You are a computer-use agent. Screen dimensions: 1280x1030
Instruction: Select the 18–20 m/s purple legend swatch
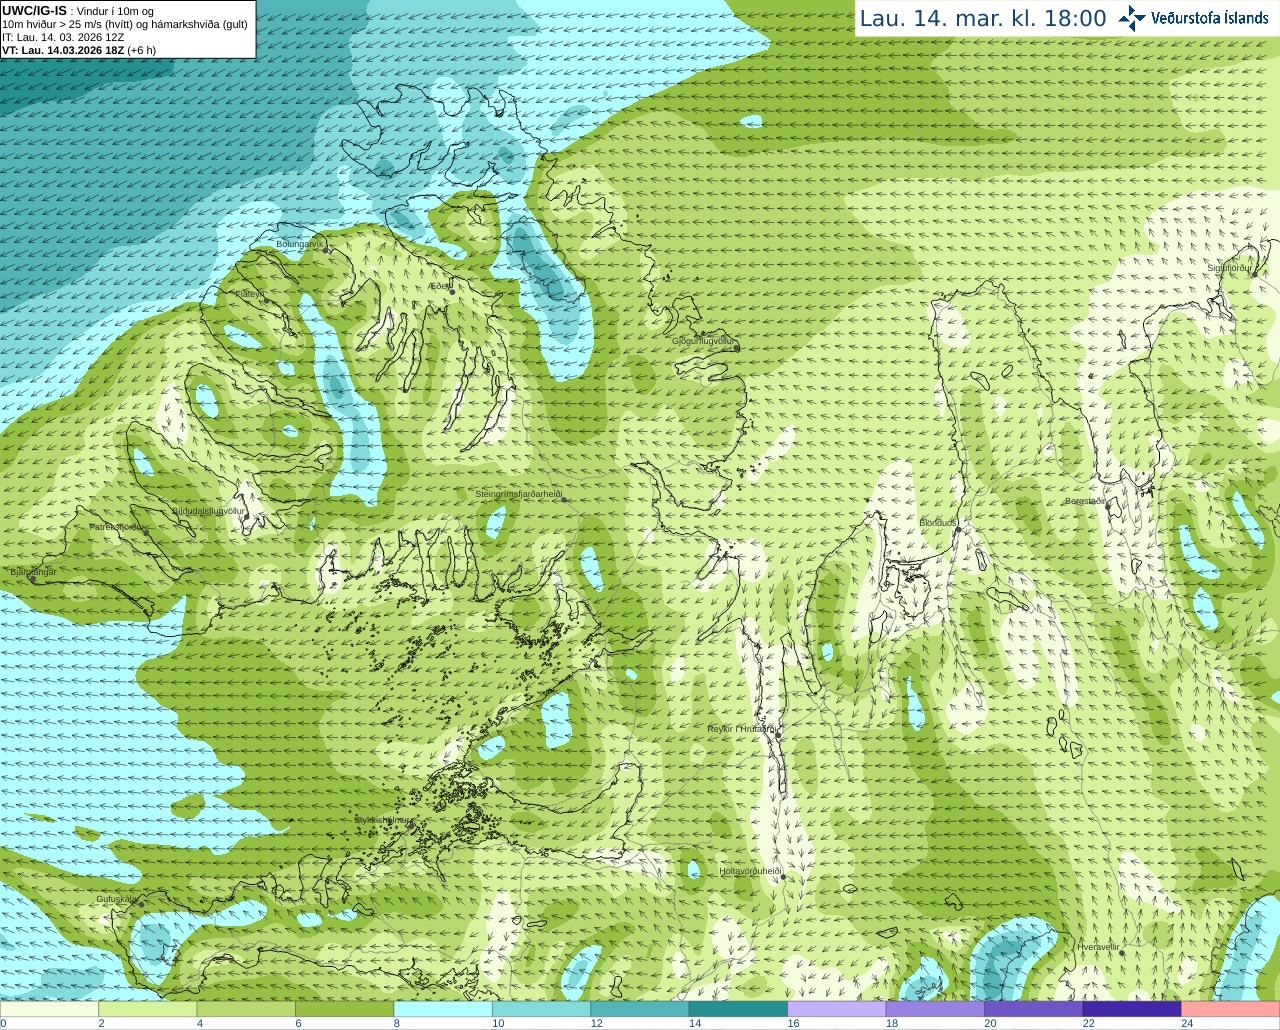935,1009
